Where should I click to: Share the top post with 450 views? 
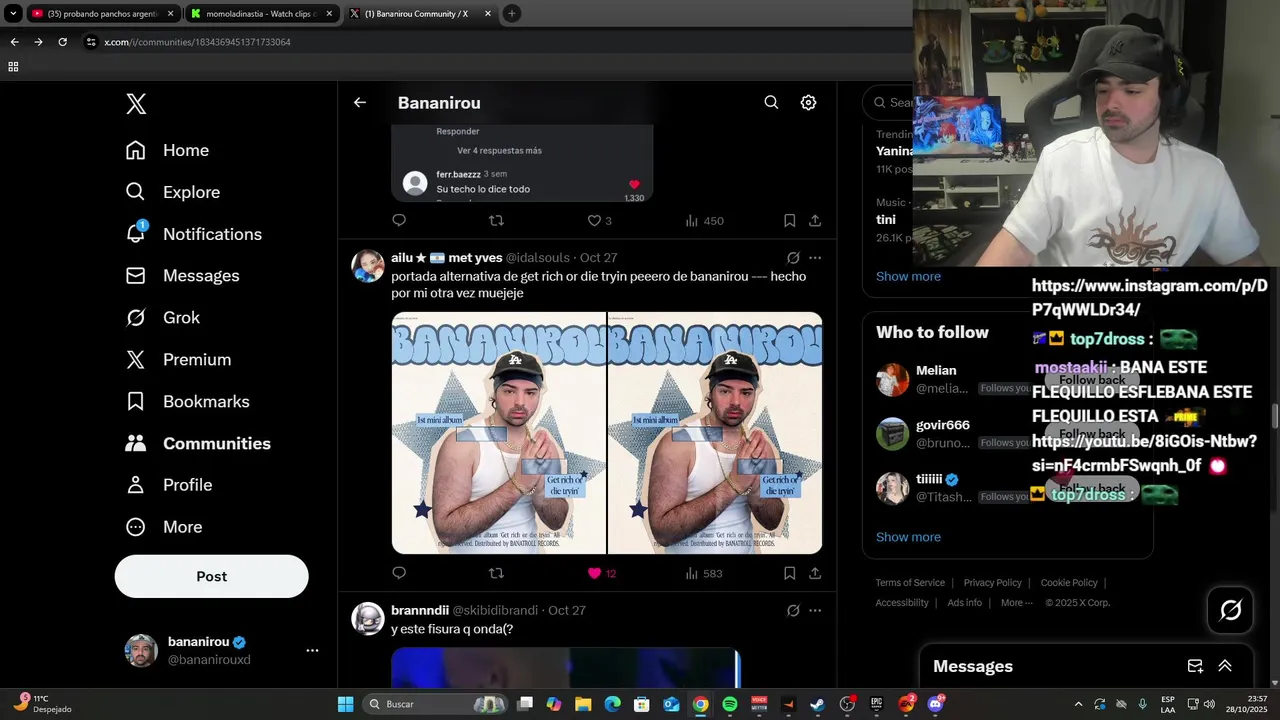[x=815, y=221]
